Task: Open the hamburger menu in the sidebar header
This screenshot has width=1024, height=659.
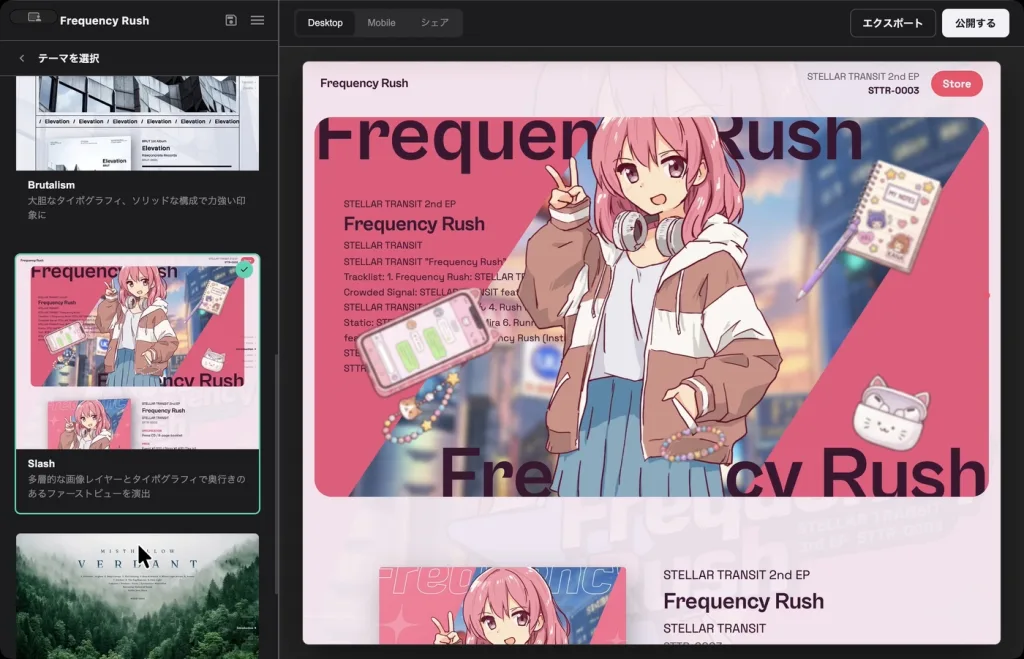Action: point(257,20)
